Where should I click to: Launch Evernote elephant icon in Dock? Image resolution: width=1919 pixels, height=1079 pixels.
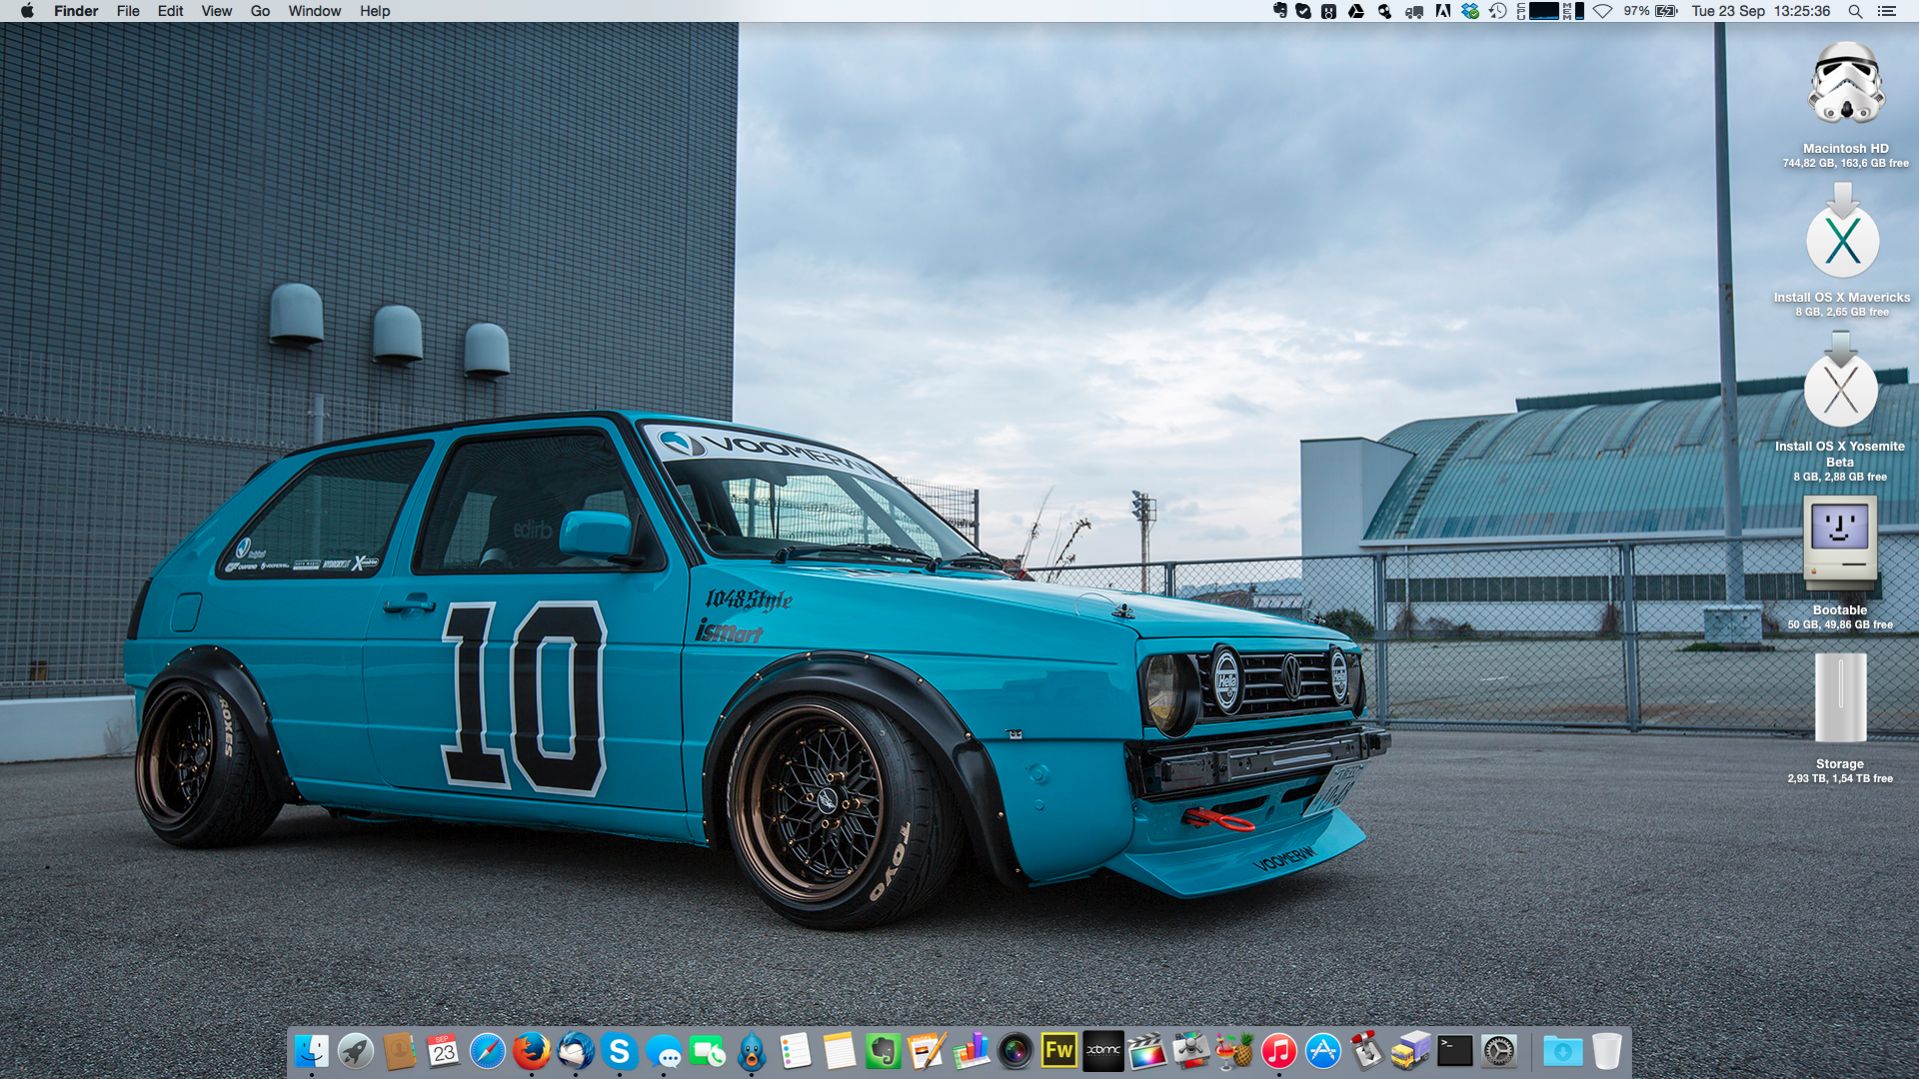[883, 1051]
